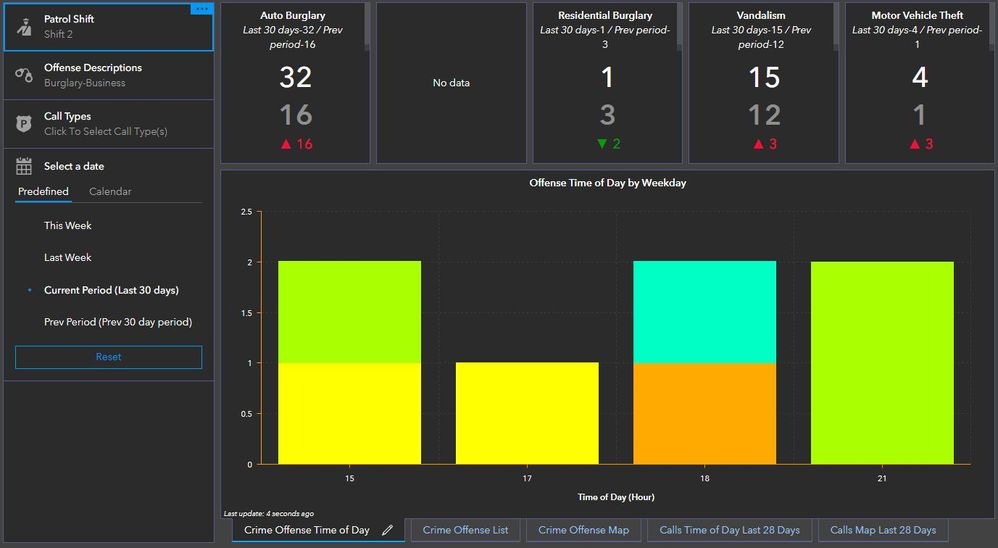998x548 pixels.
Task: Click the Last update timestamp text
Action: [269, 514]
